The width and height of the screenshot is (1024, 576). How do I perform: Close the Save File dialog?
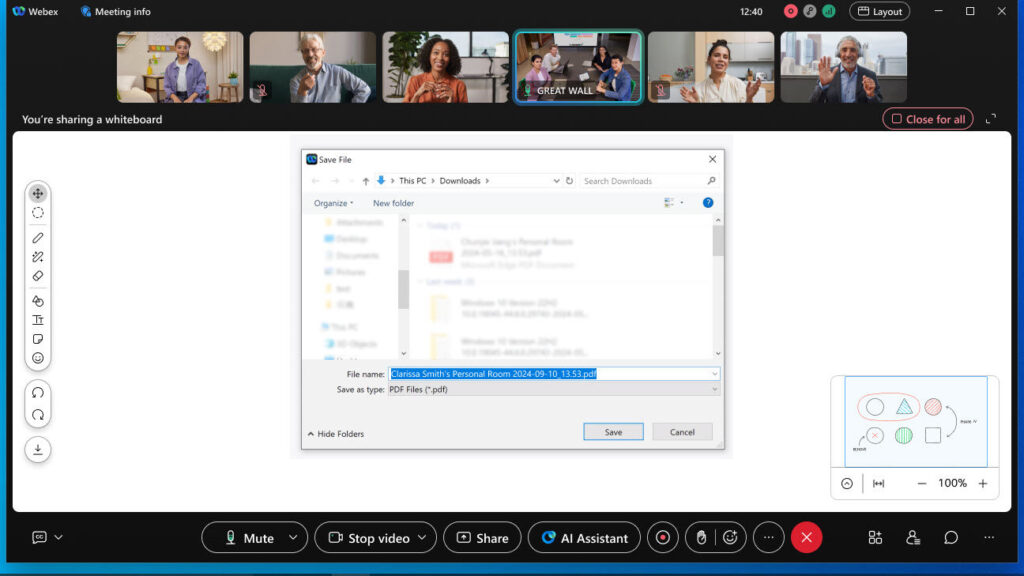point(712,159)
